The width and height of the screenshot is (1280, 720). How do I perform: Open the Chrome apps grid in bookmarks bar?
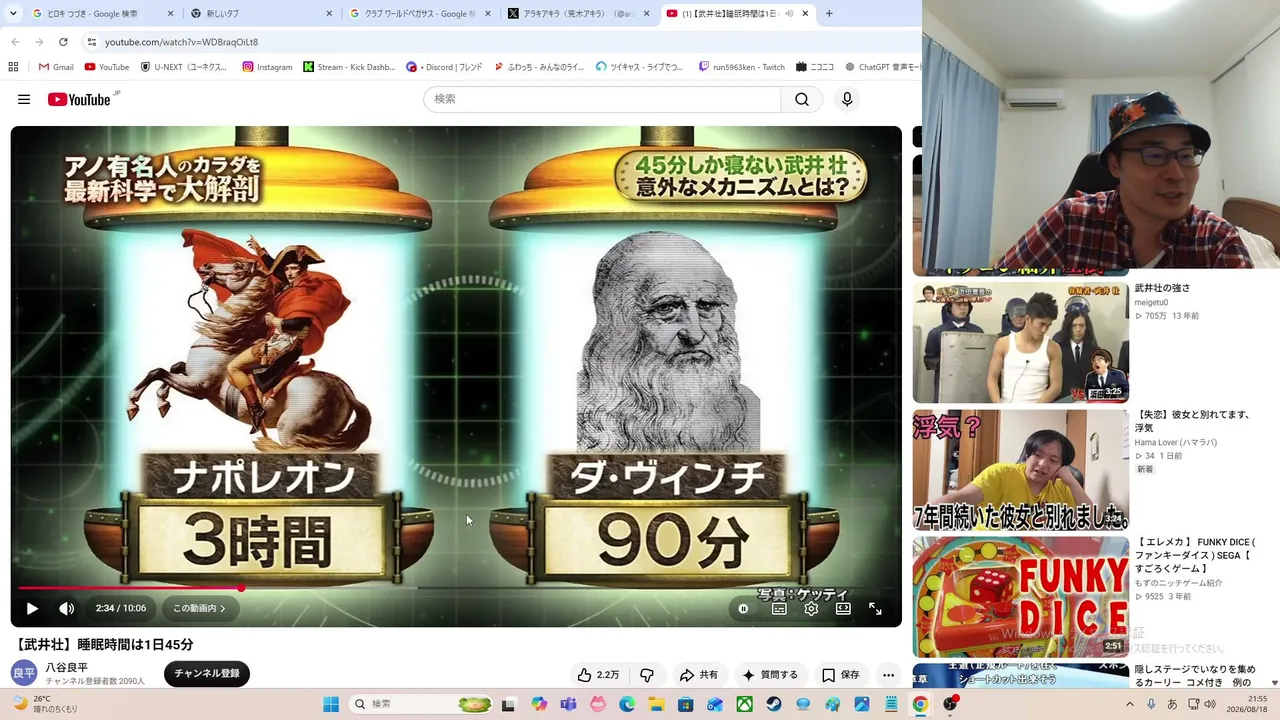(x=13, y=67)
